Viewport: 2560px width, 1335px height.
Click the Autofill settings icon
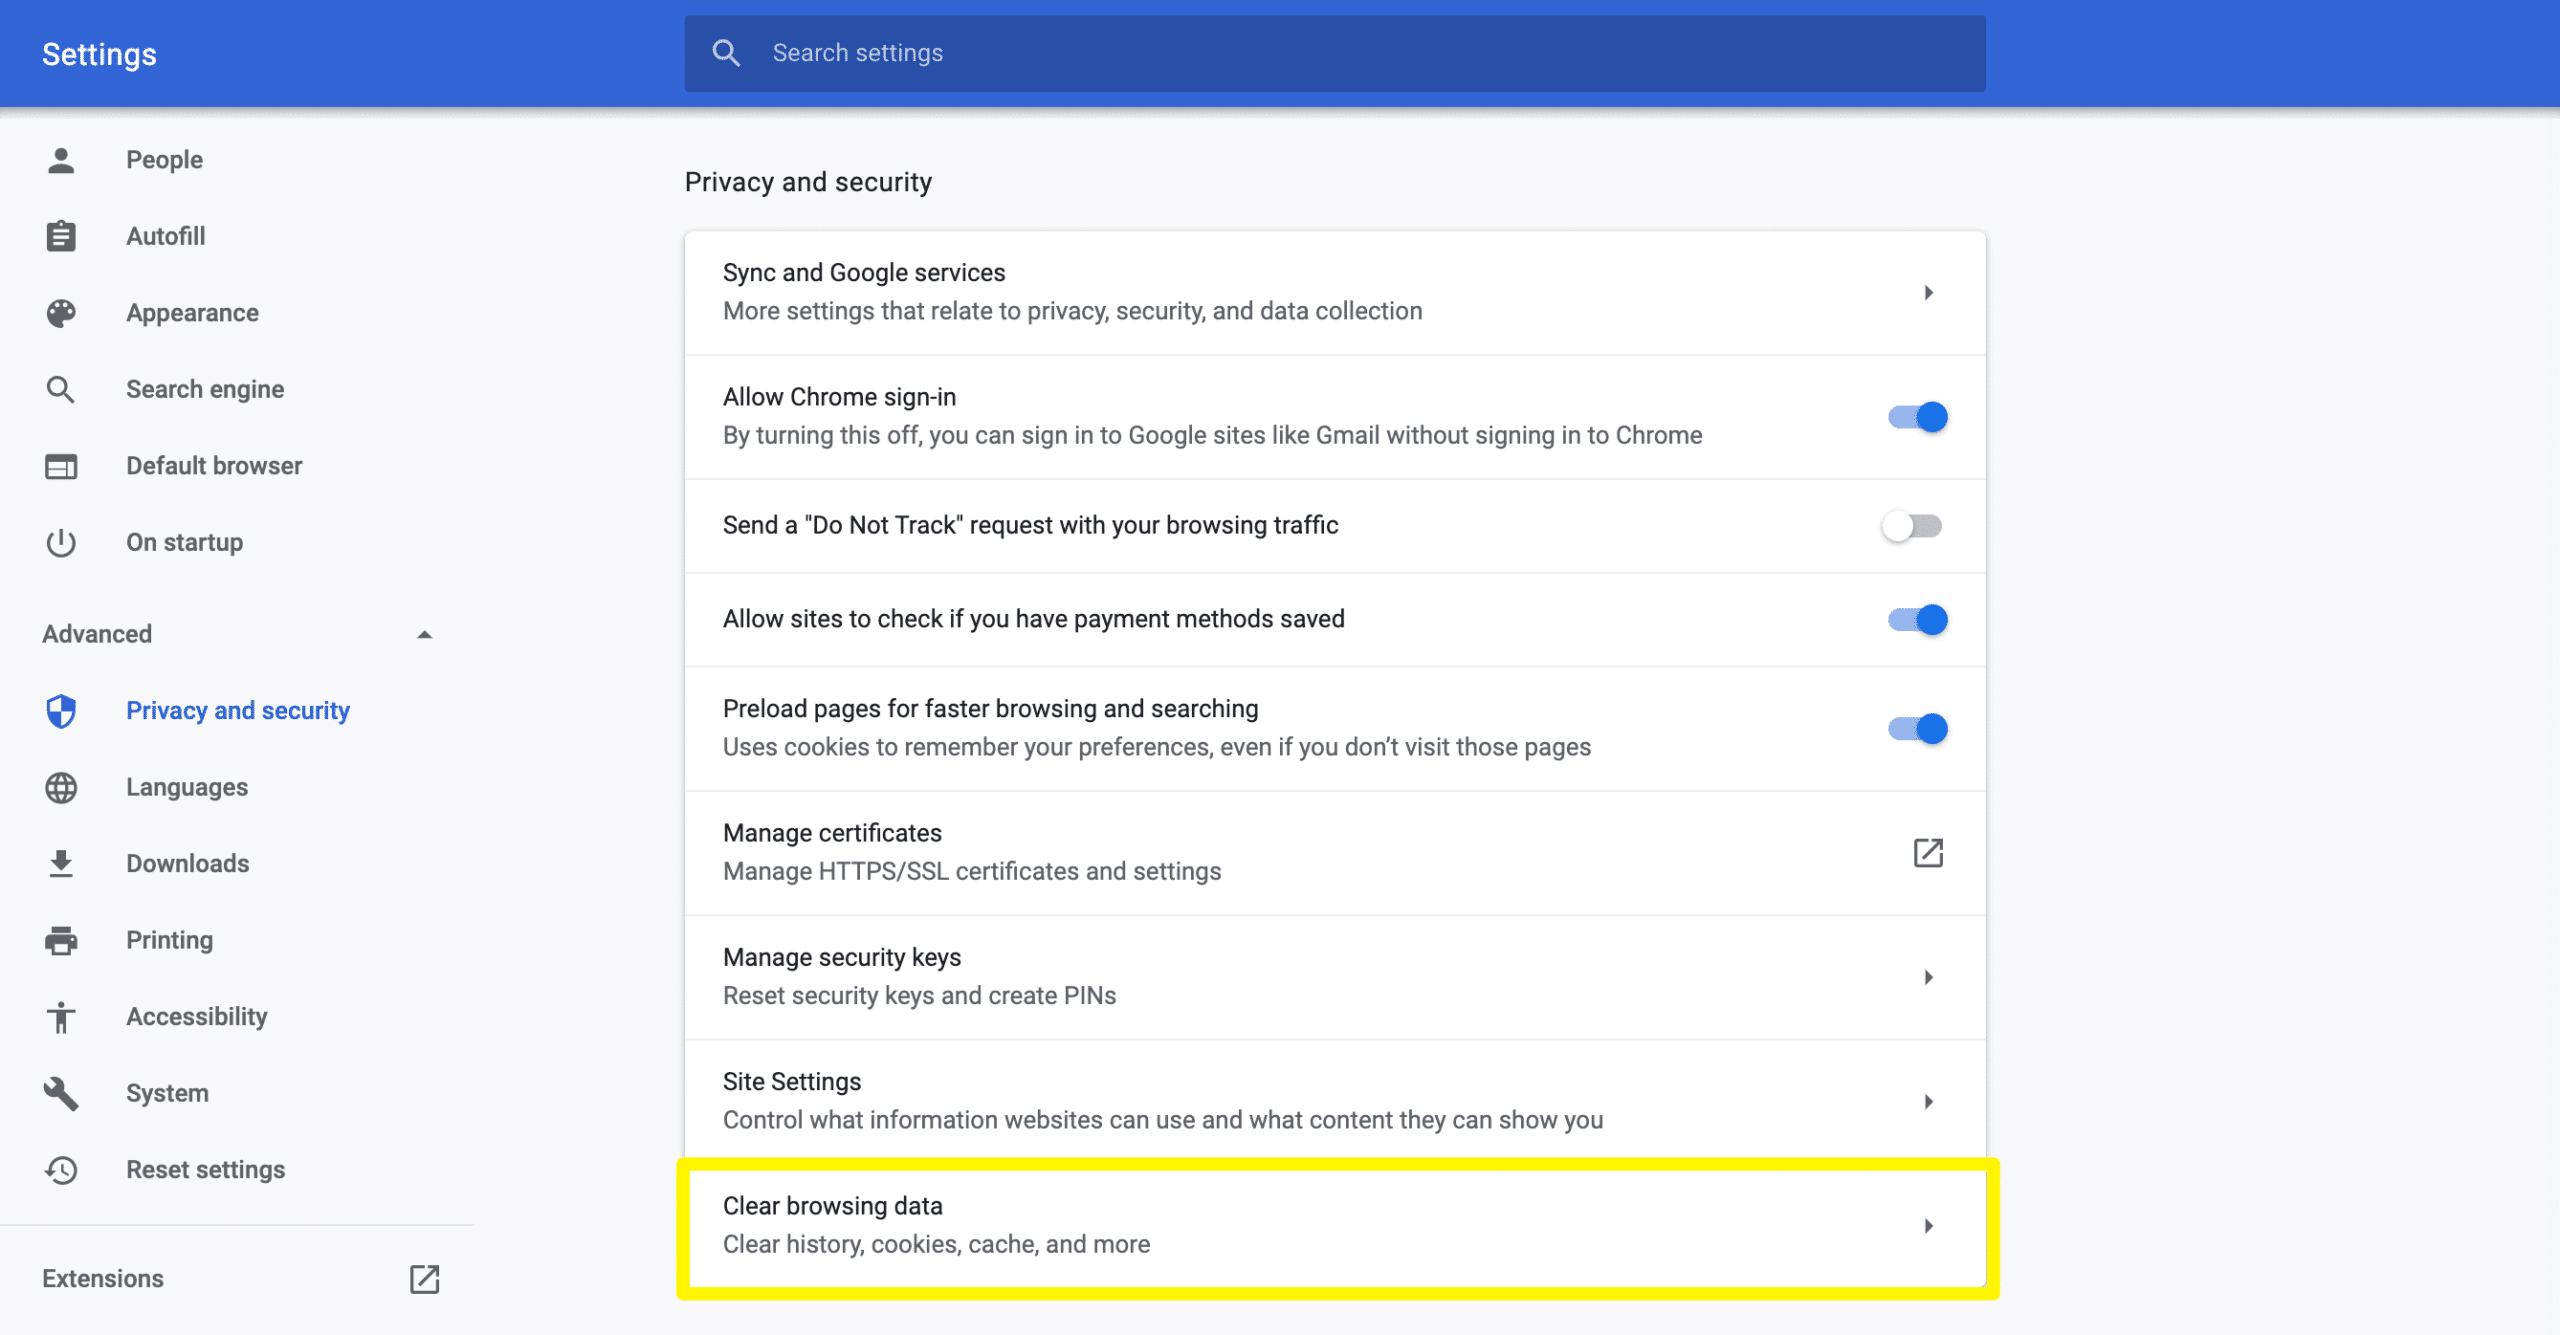click(x=59, y=235)
